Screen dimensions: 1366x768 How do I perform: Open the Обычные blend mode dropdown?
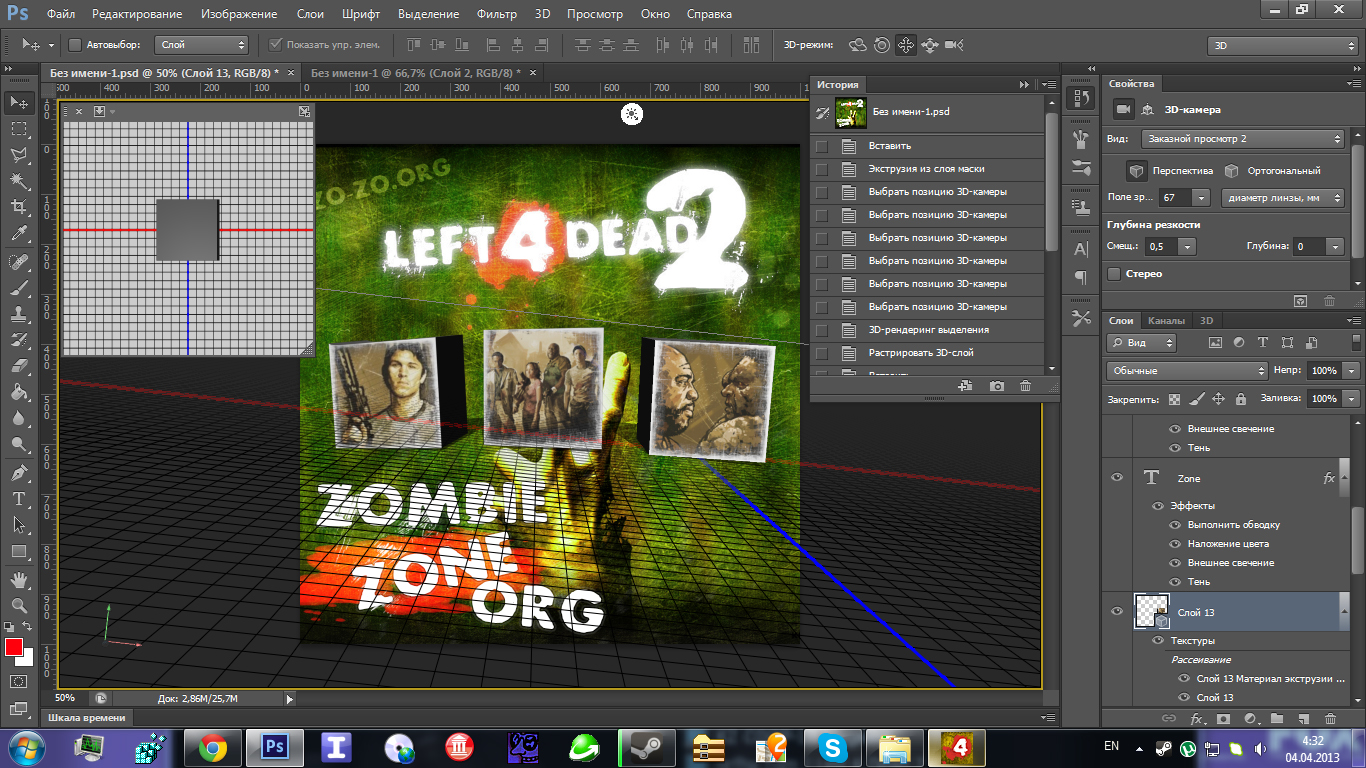point(1186,370)
